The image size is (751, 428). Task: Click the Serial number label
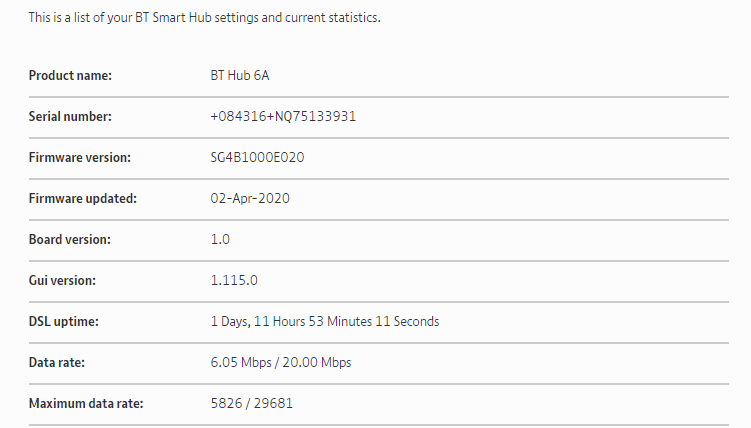[x=70, y=116]
